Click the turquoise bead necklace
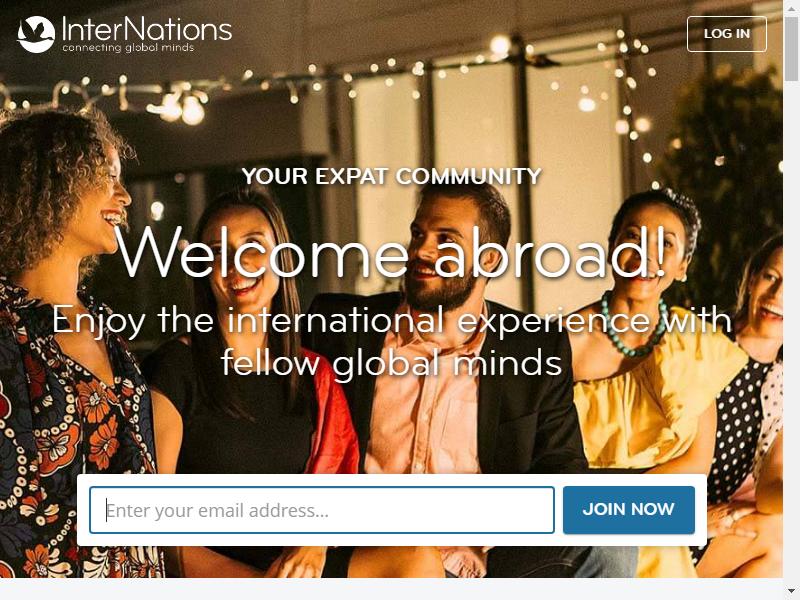Viewport: 800px width, 600px height. click(x=633, y=327)
